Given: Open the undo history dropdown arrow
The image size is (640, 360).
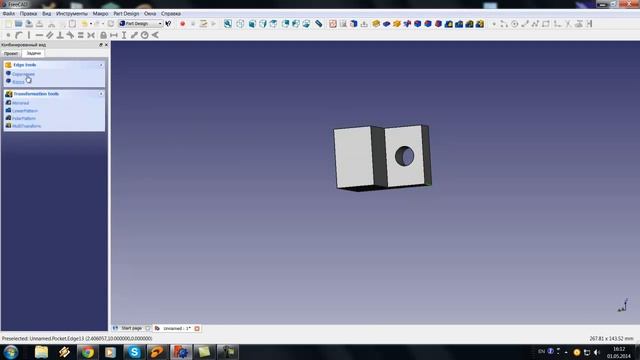Looking at the screenshot, I should pos(91,24).
